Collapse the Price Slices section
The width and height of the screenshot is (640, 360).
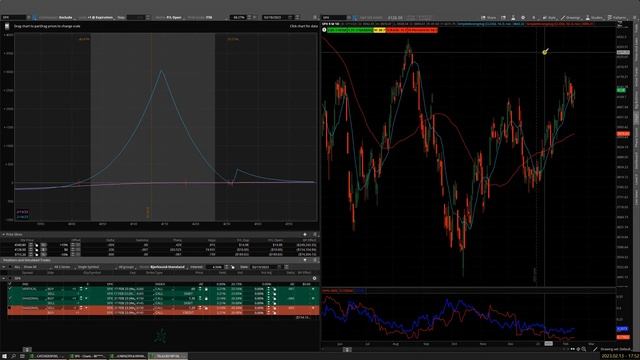4,235
